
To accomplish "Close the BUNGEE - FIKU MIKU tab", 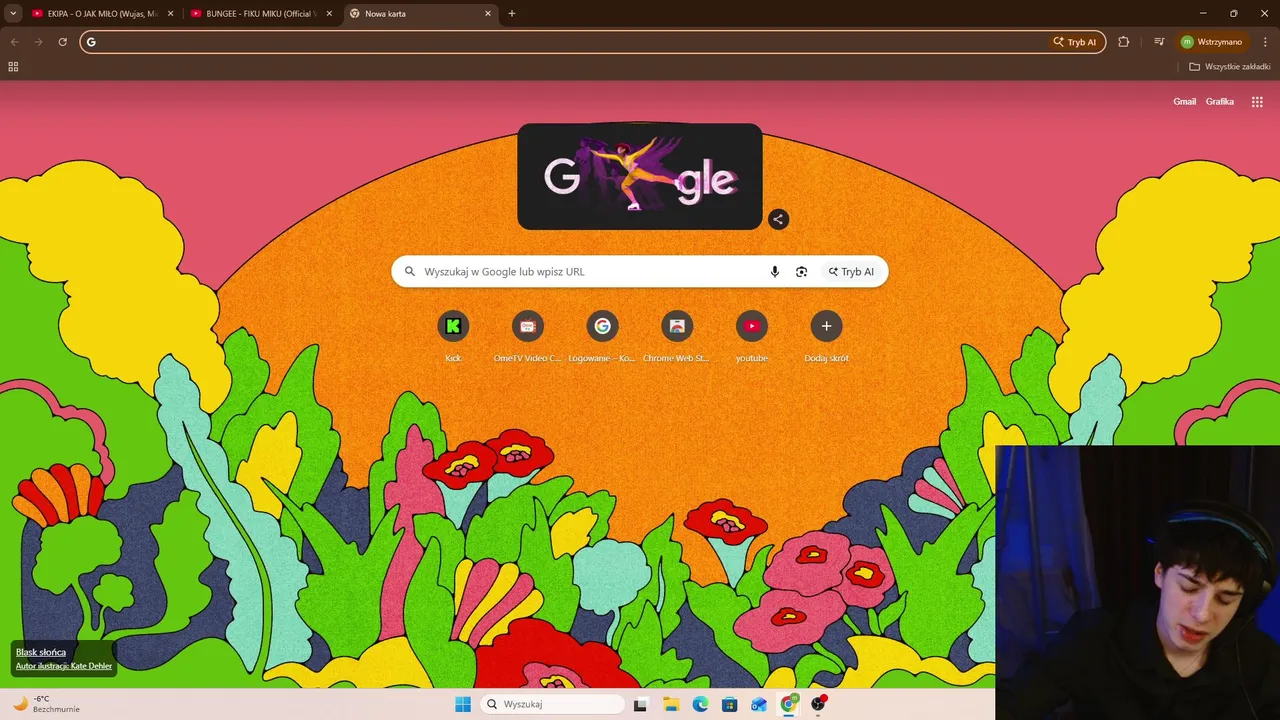I will click(329, 14).
